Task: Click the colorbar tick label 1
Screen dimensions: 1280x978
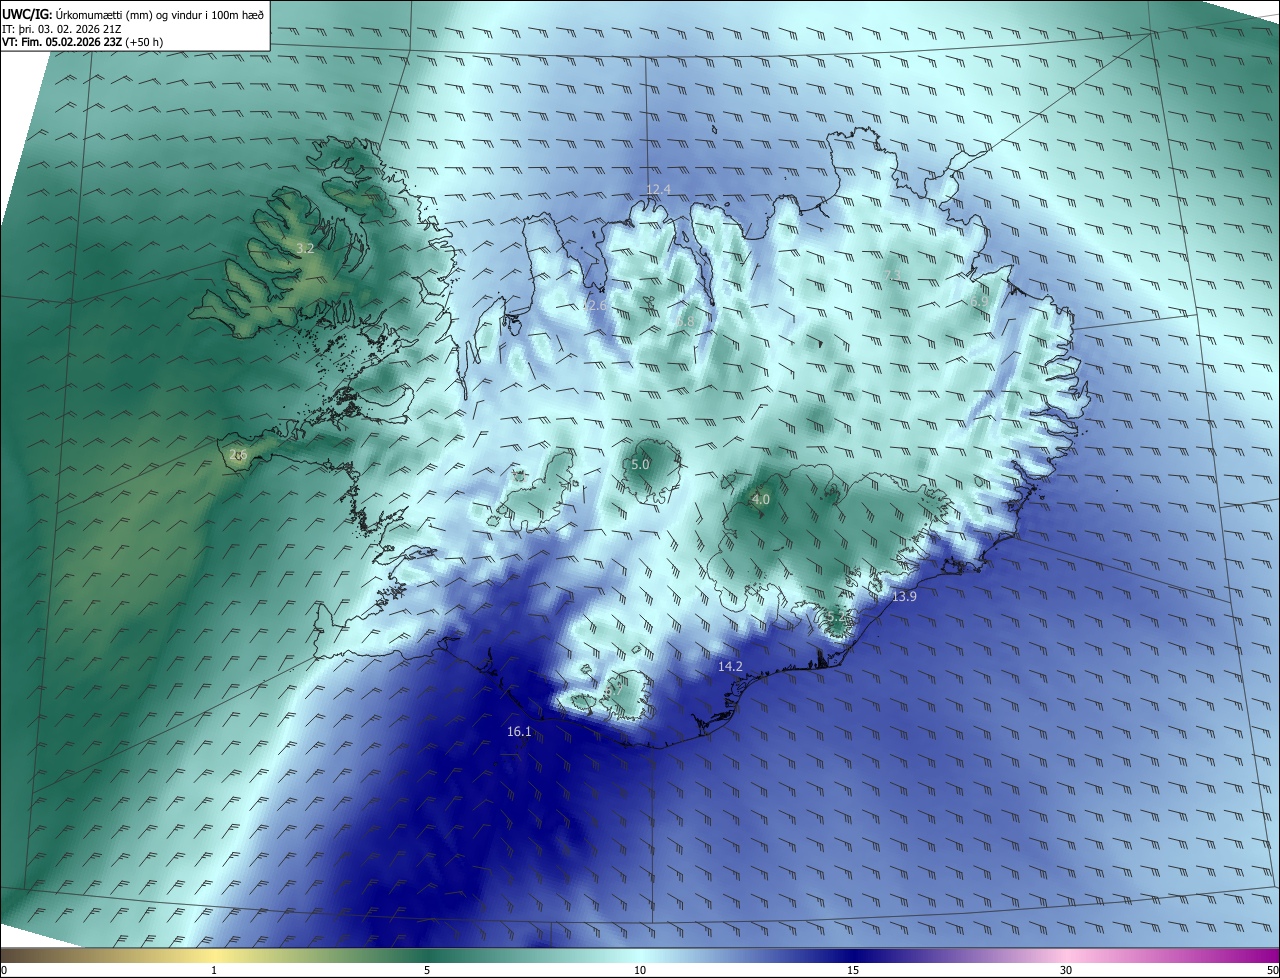Action: (214, 970)
